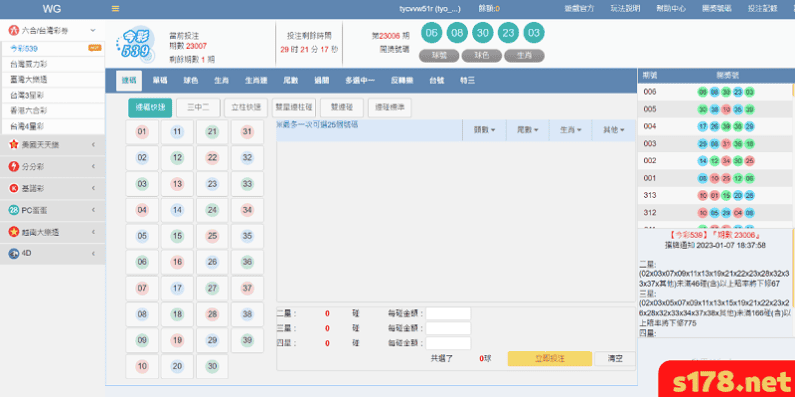Click the HOT badge next to 今彩539

[95, 48]
